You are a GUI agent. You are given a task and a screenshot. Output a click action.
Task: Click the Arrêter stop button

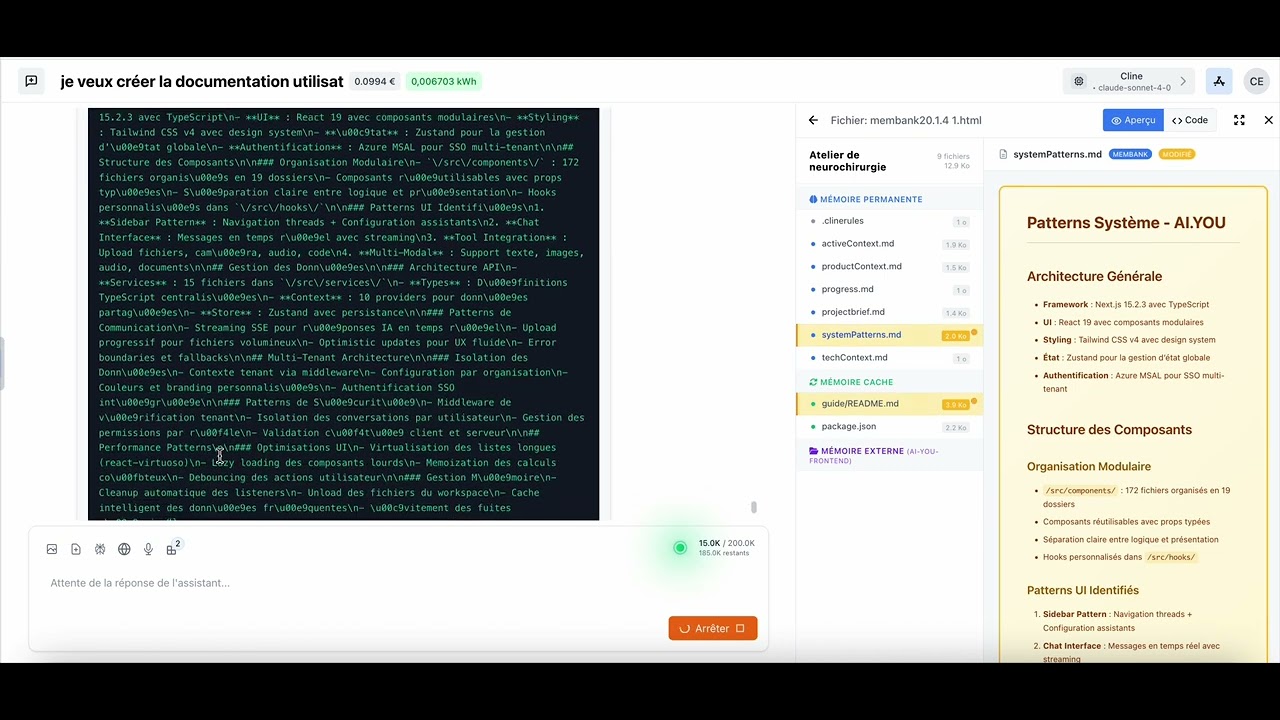click(712, 628)
